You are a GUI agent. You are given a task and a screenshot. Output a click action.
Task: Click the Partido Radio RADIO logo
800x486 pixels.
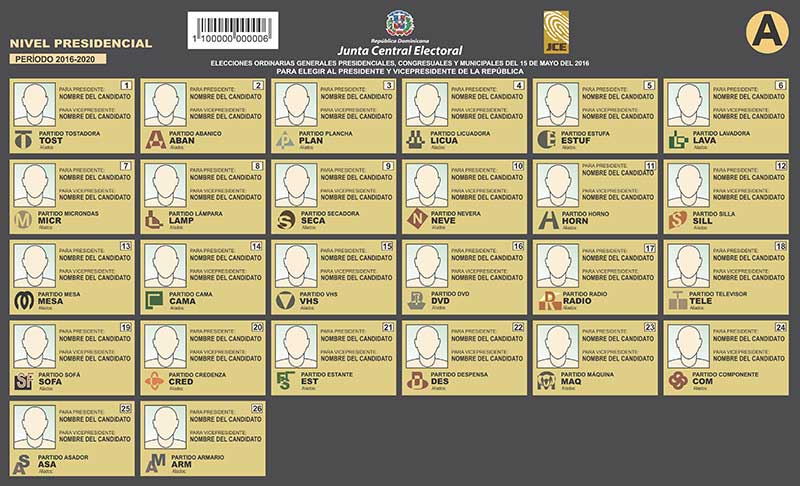coord(549,301)
